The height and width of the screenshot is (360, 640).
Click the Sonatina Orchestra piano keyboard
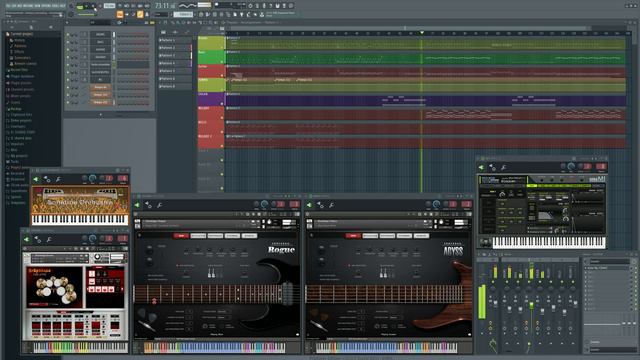(x=80, y=220)
